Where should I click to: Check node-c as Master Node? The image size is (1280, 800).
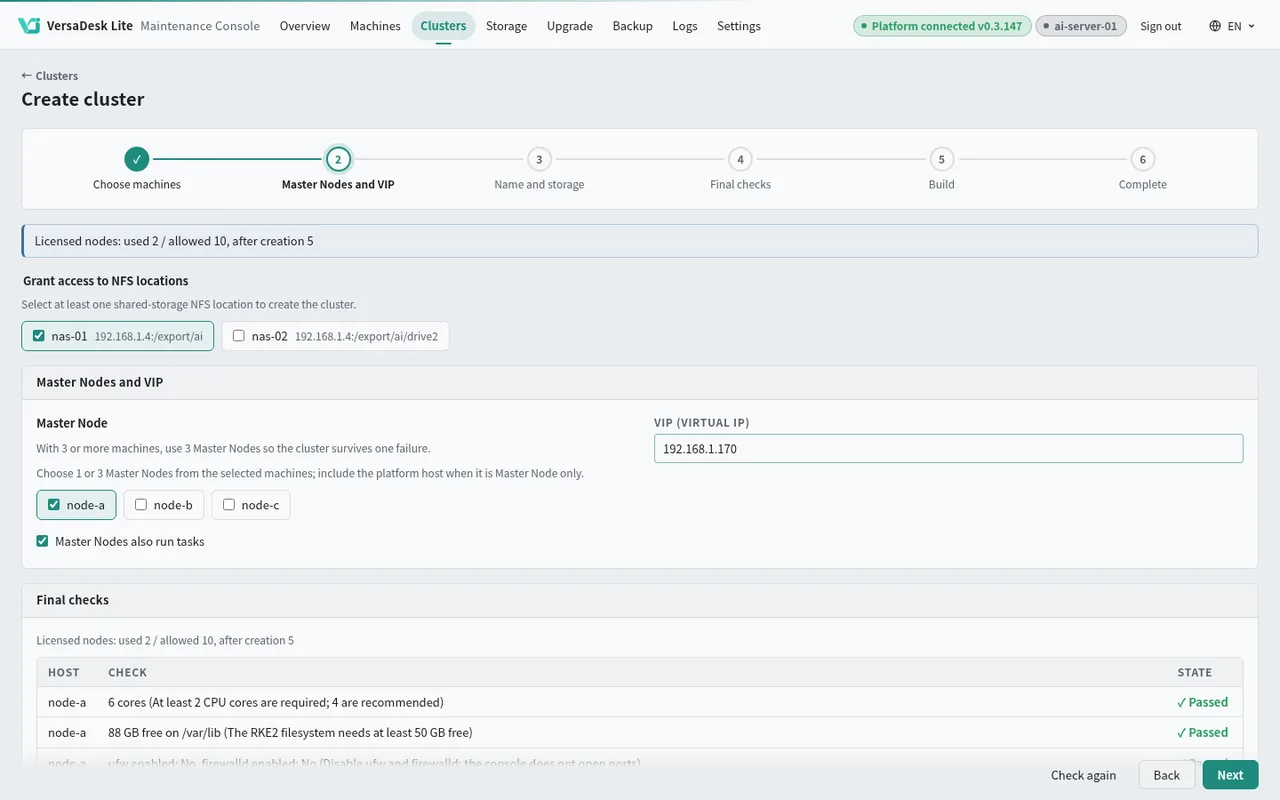pyautogui.click(x=229, y=505)
